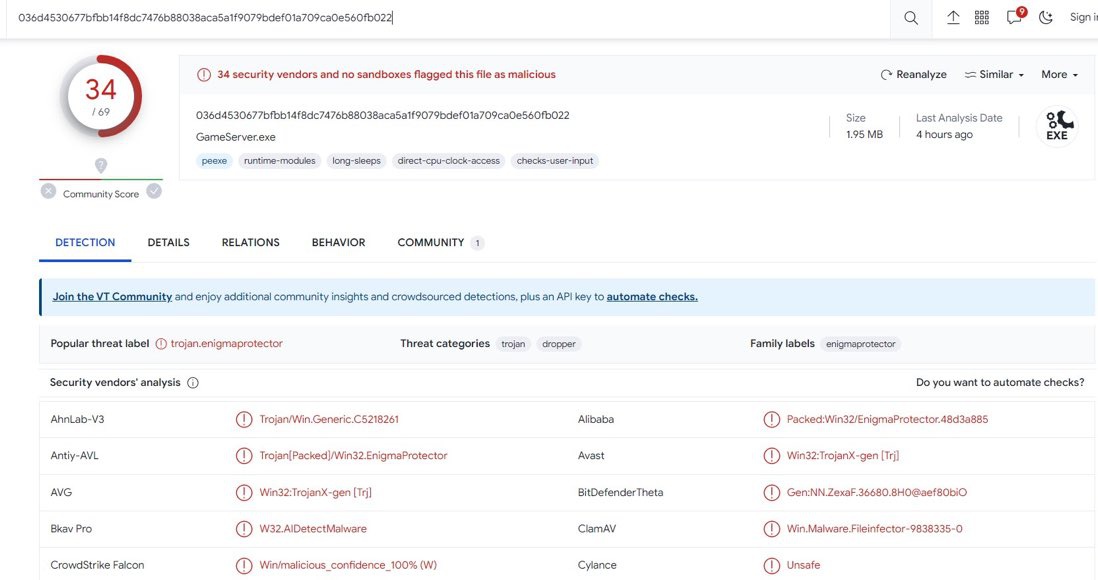Click the Security vendors' analysis info icon
The width and height of the screenshot is (1098, 580).
193,383
